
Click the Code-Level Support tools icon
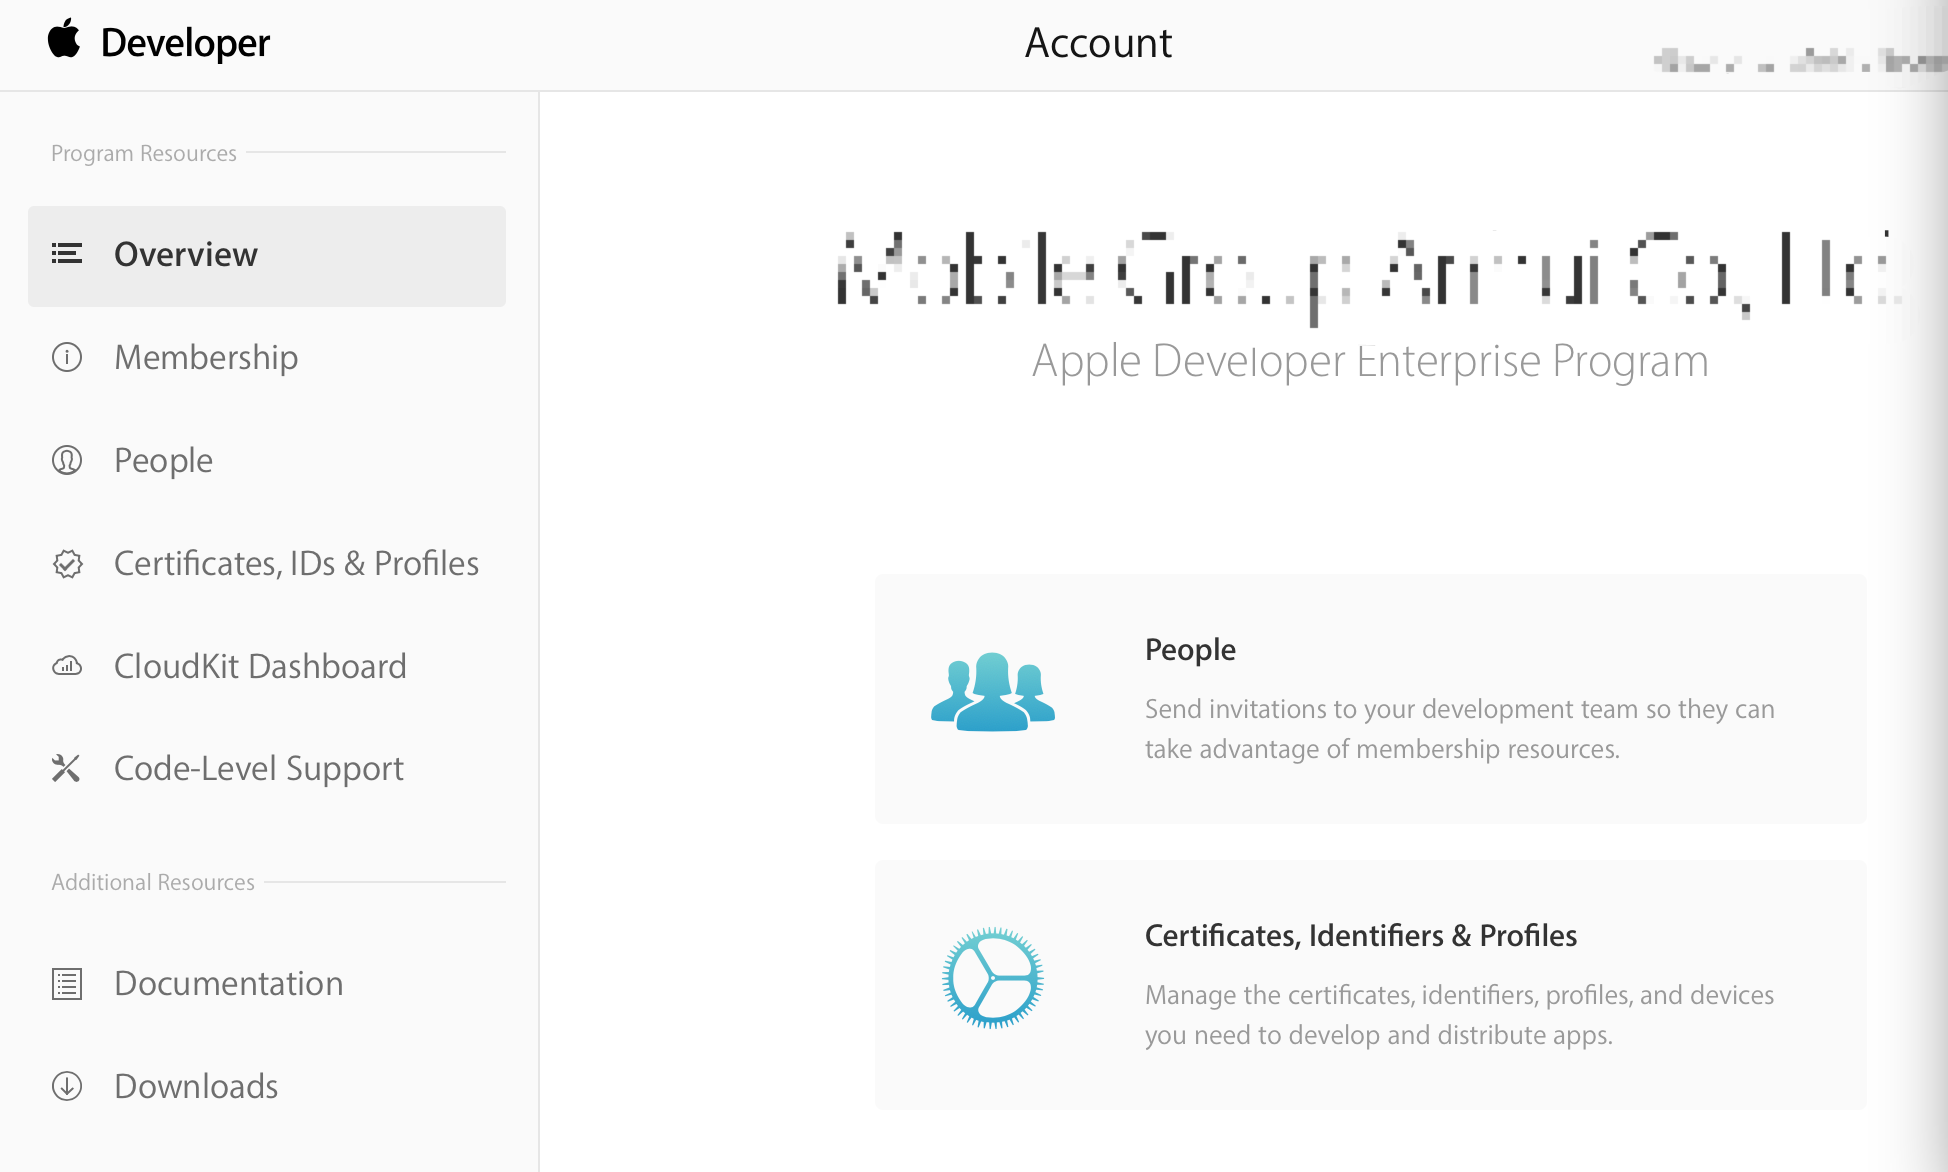[x=66, y=768]
